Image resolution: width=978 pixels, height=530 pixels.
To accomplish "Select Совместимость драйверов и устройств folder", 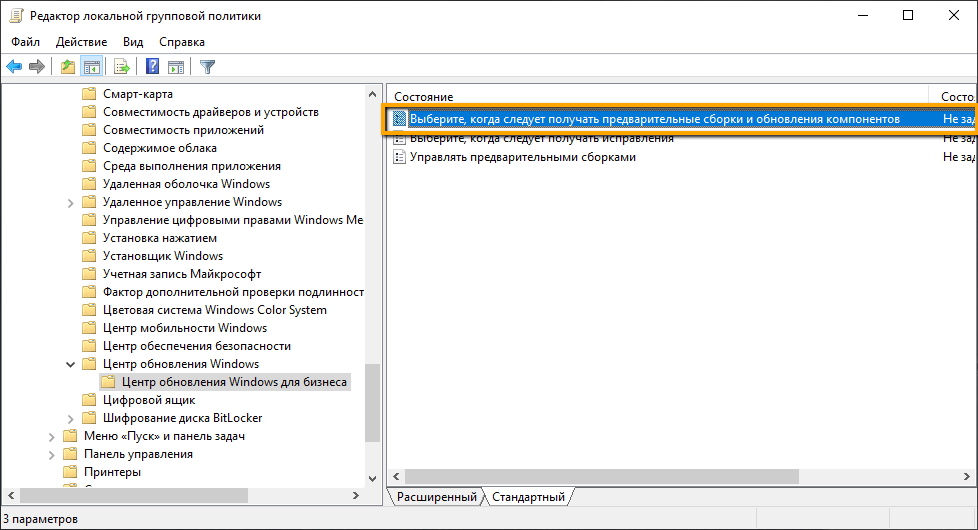I will click(x=211, y=112).
